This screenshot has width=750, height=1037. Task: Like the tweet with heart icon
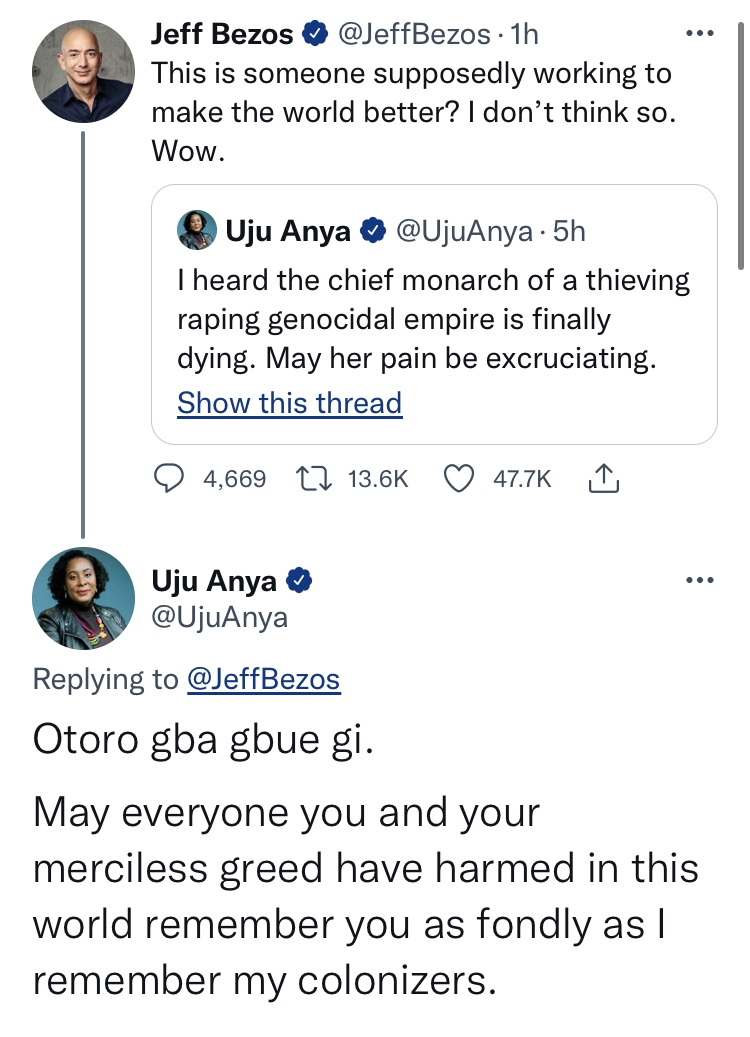pos(458,479)
